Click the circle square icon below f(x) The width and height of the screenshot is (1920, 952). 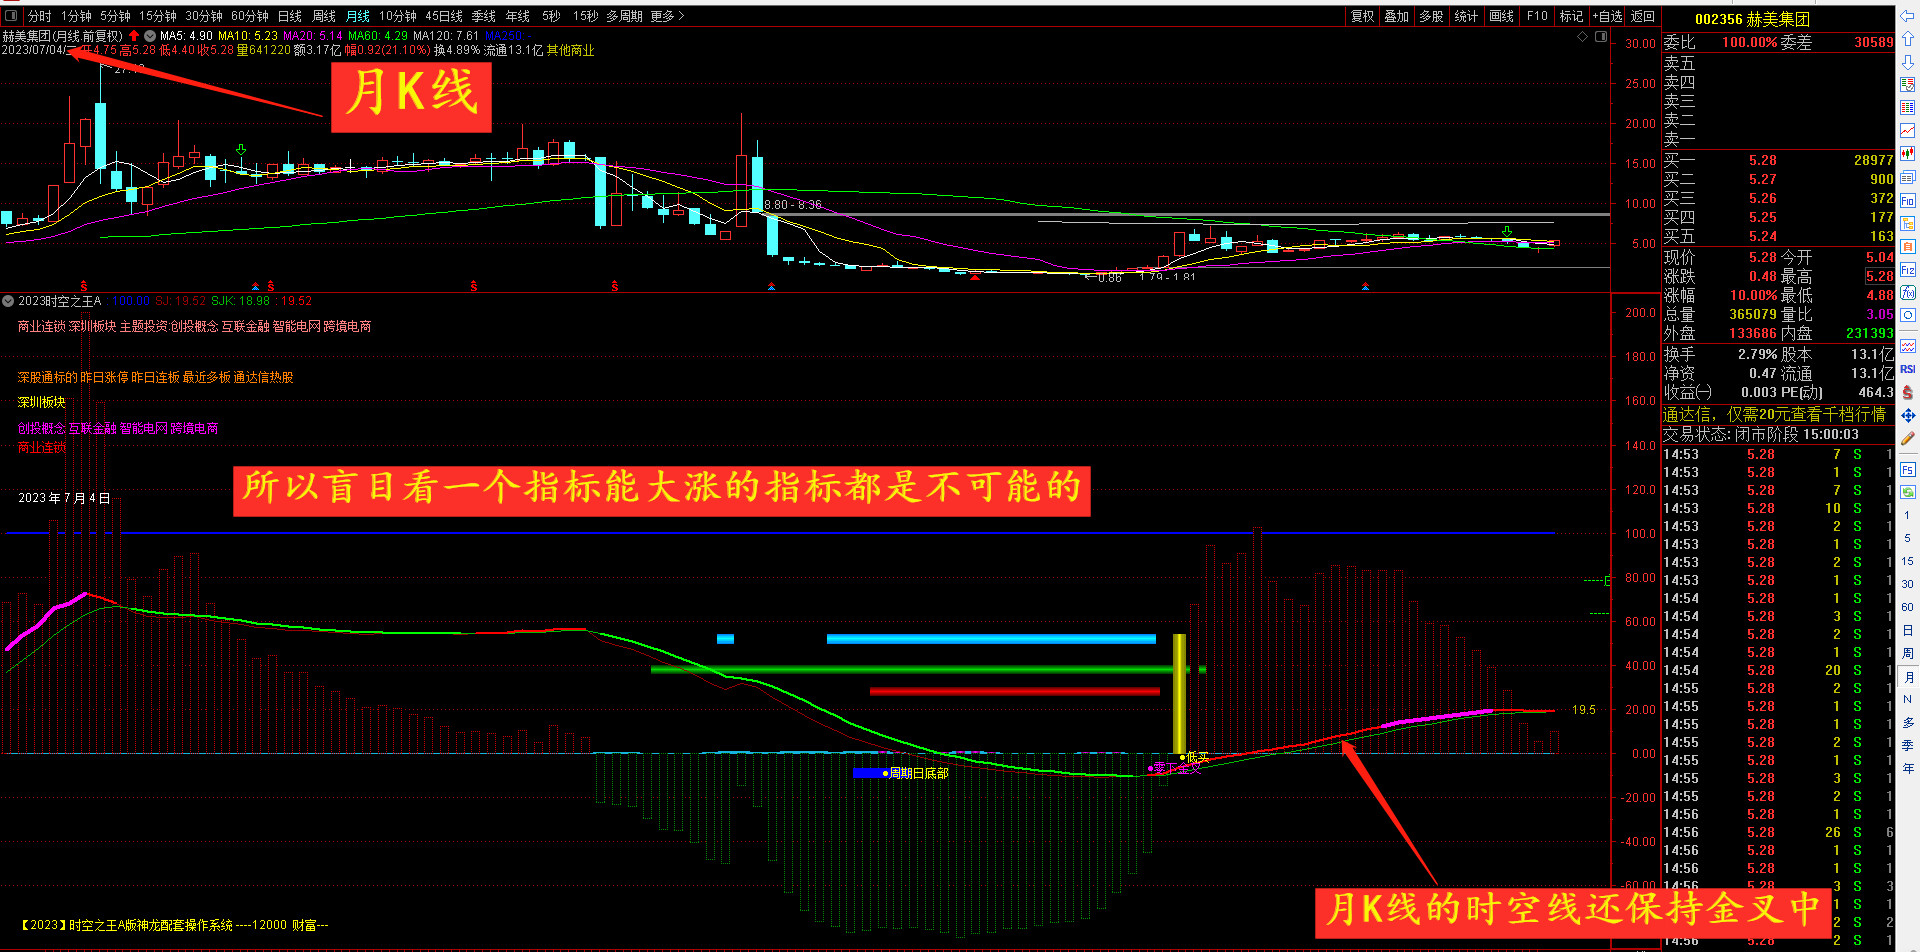click(1908, 315)
